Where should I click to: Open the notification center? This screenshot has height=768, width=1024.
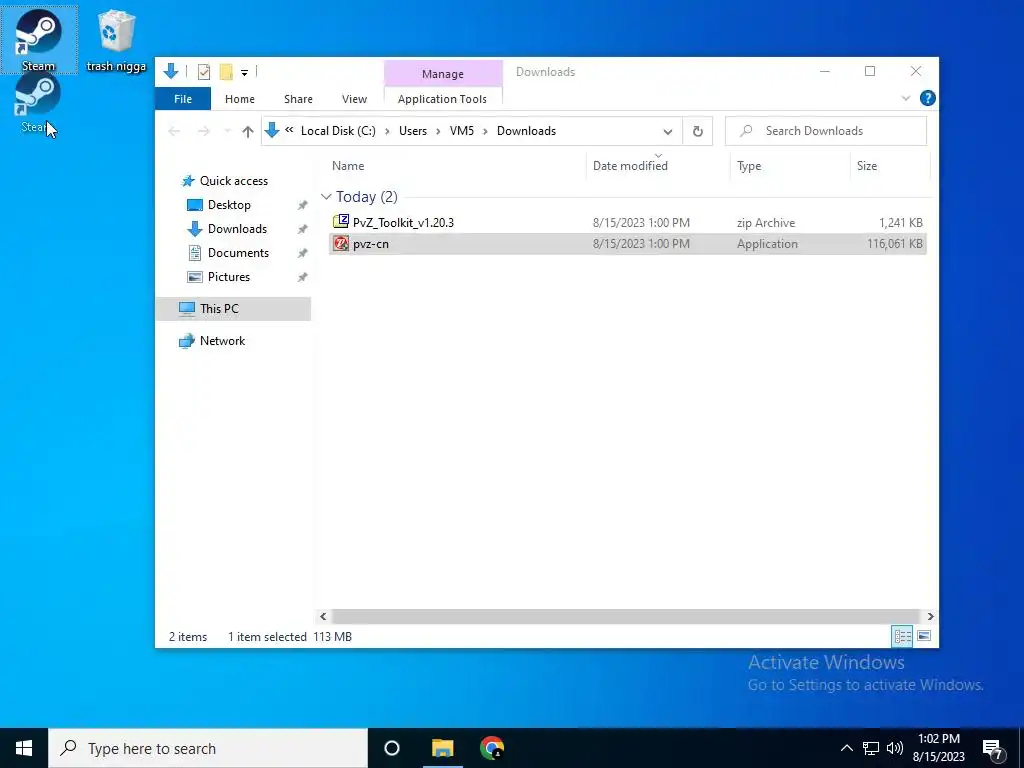coord(993,748)
